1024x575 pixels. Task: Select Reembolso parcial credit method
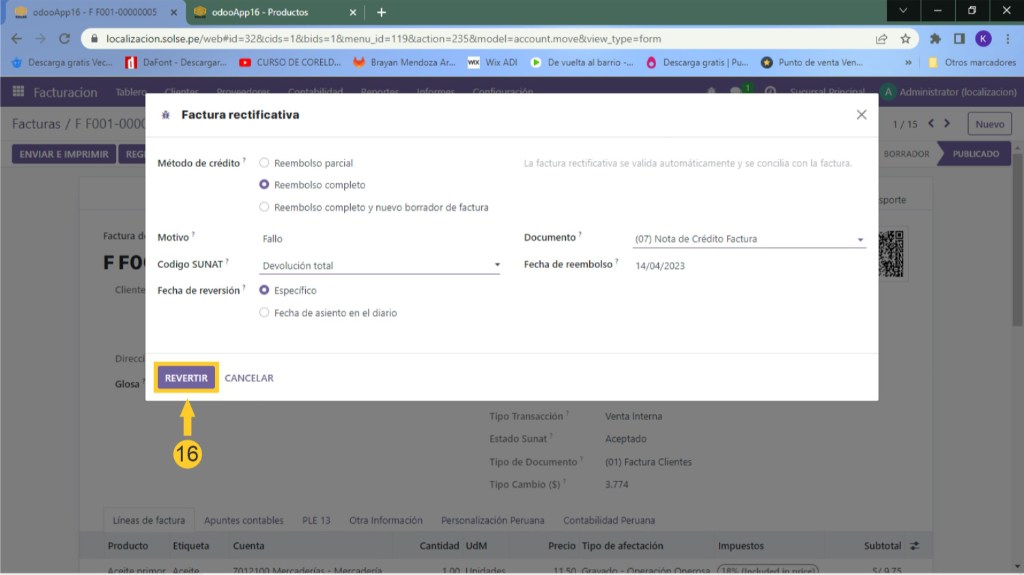[x=264, y=163]
